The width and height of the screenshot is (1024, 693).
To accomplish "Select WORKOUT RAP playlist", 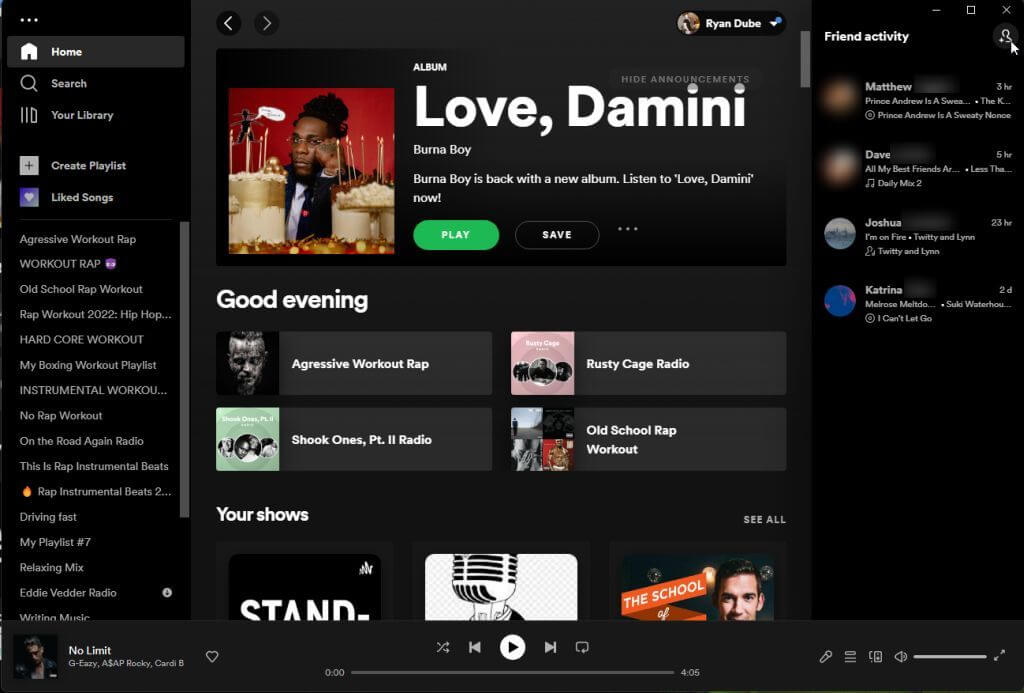I will (68, 264).
